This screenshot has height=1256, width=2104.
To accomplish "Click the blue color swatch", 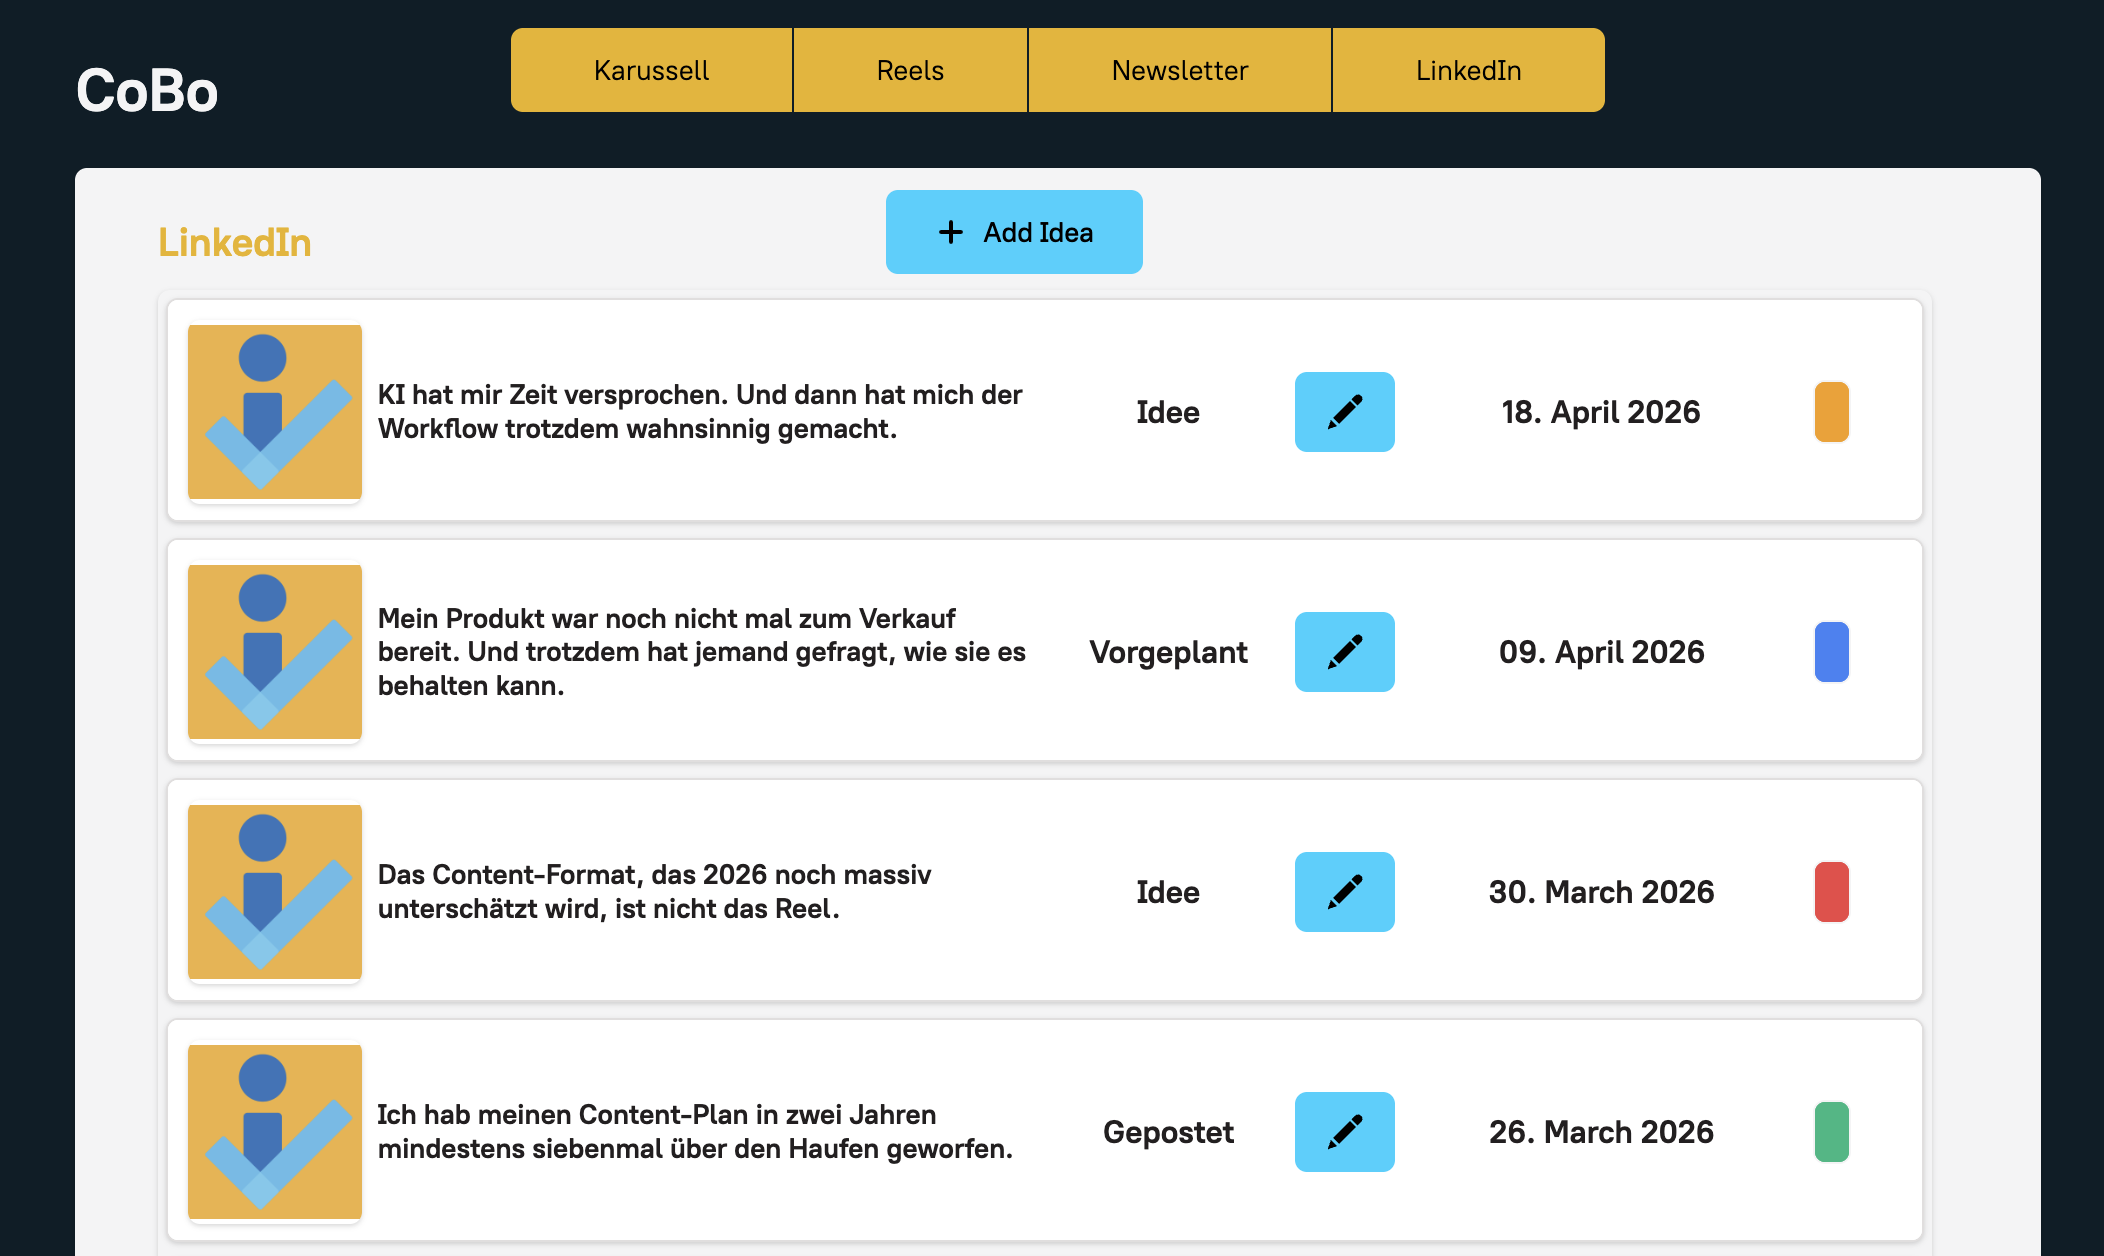I will (x=1831, y=652).
